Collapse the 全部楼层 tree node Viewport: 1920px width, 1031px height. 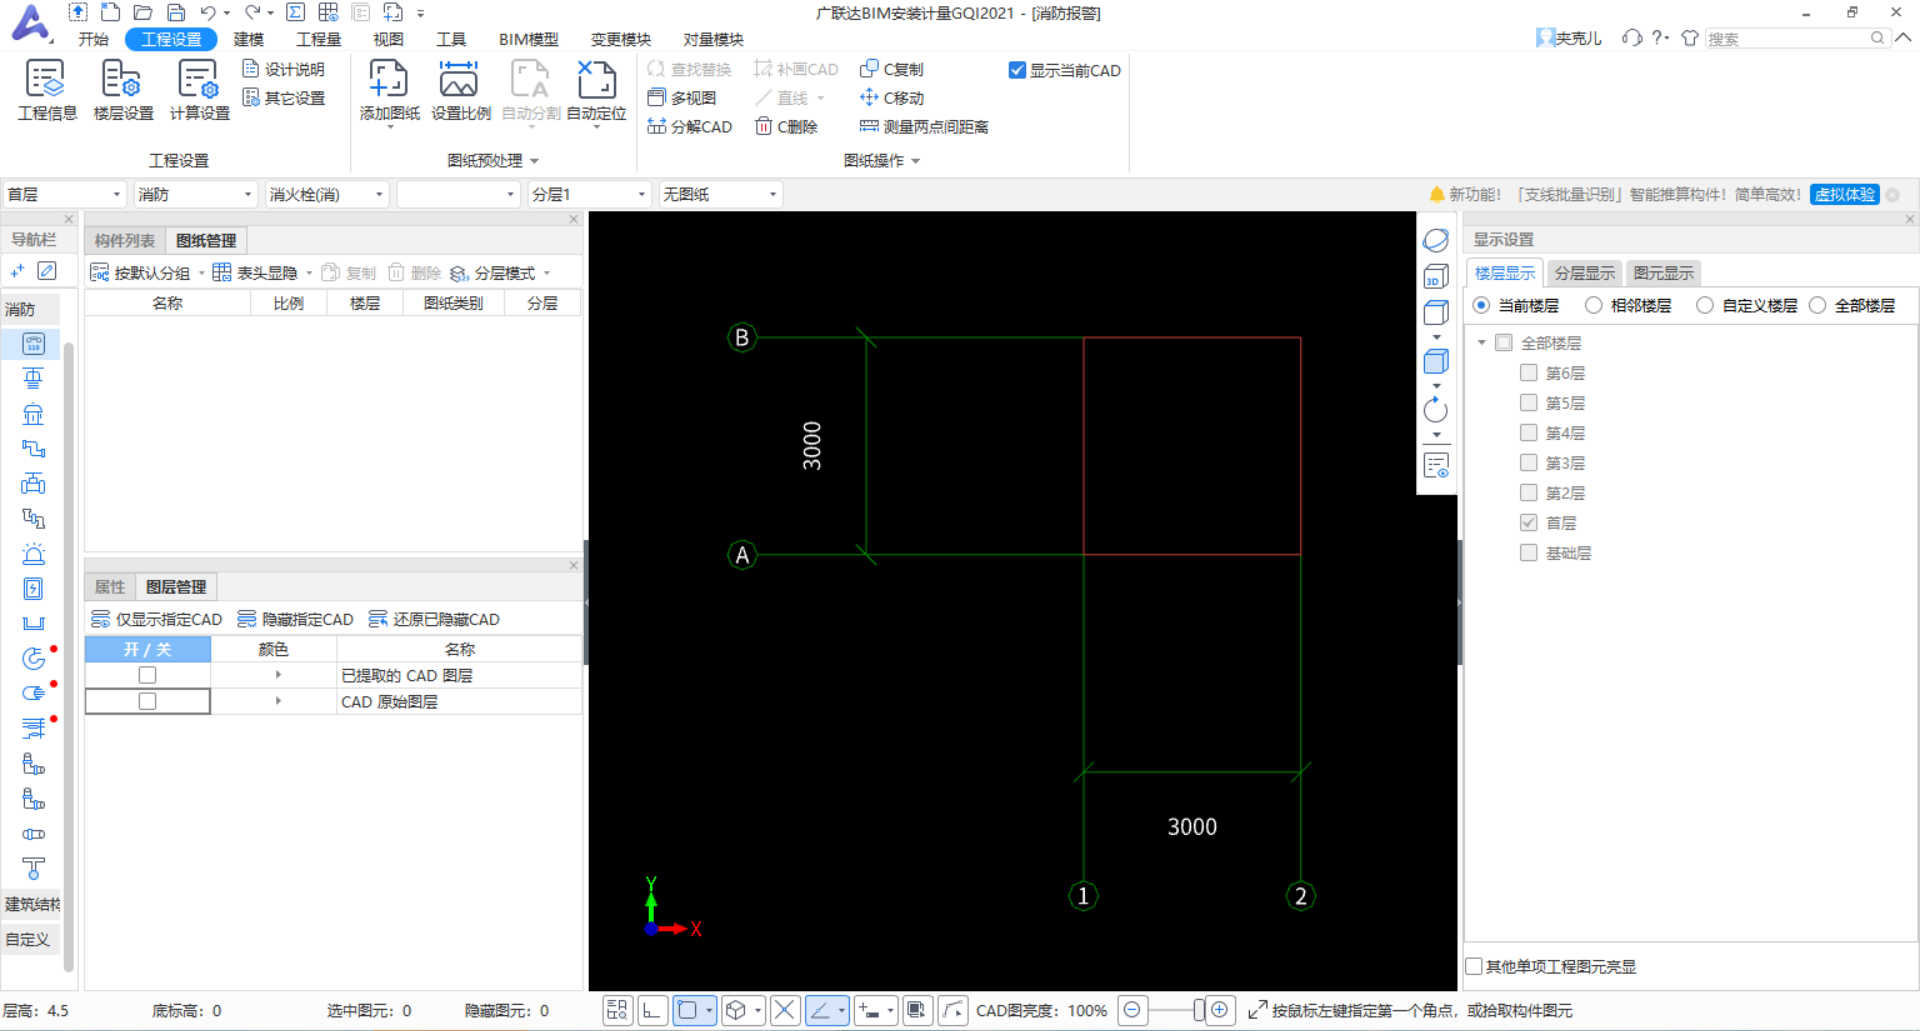(1482, 343)
